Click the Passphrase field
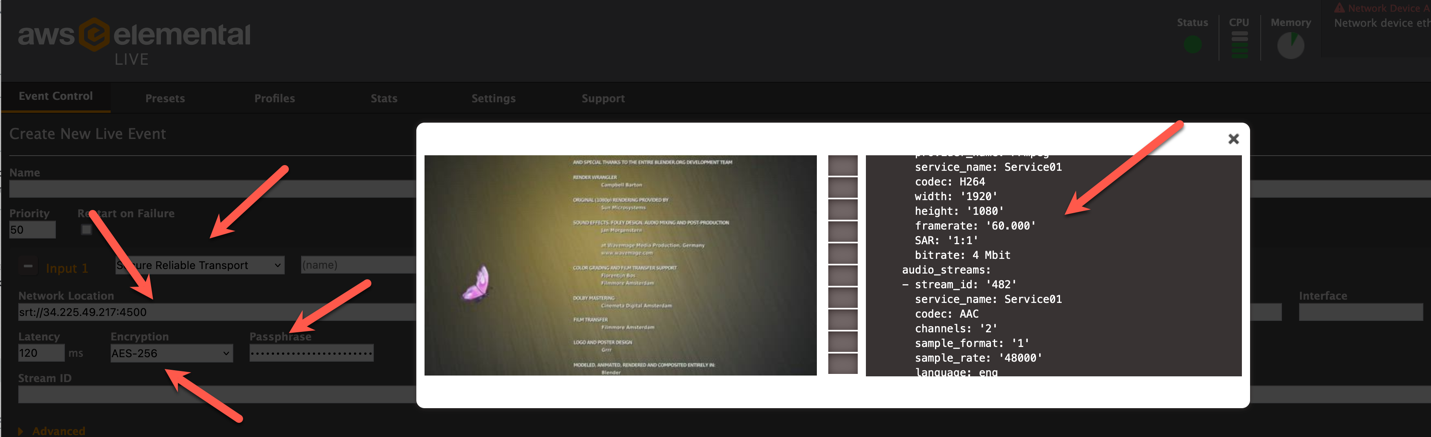 point(311,353)
